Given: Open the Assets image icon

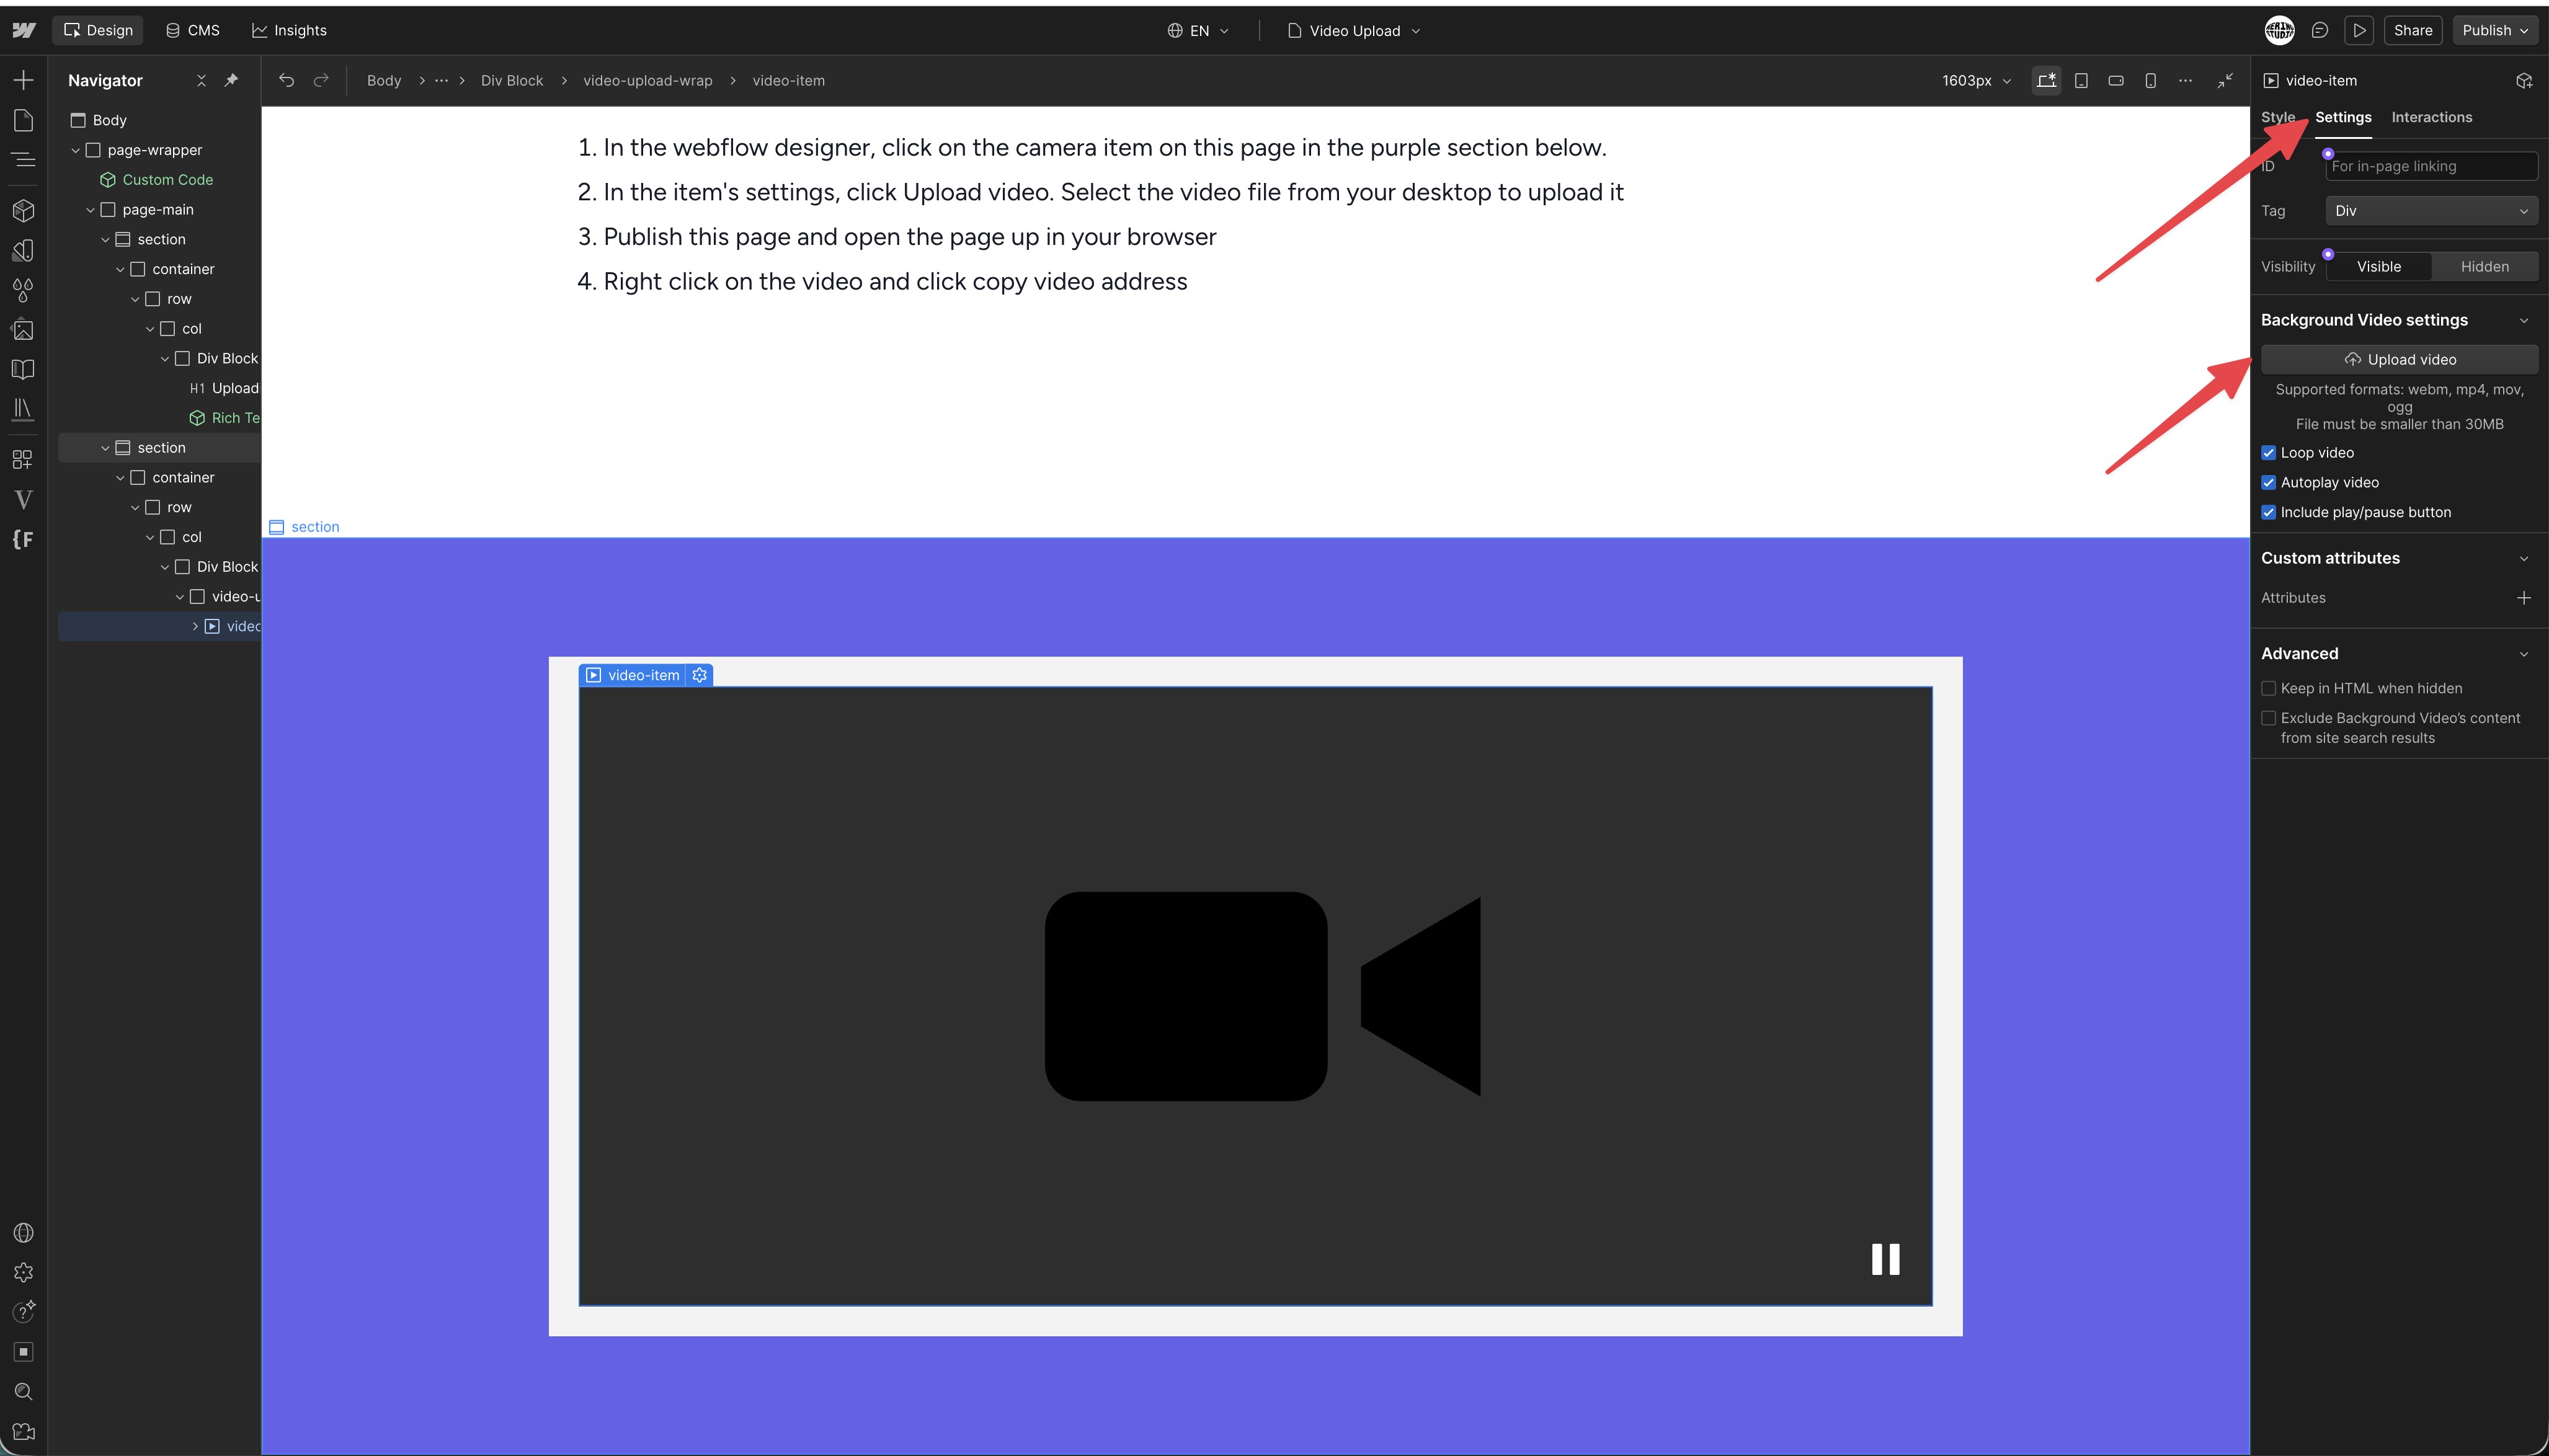Looking at the screenshot, I should [x=23, y=330].
